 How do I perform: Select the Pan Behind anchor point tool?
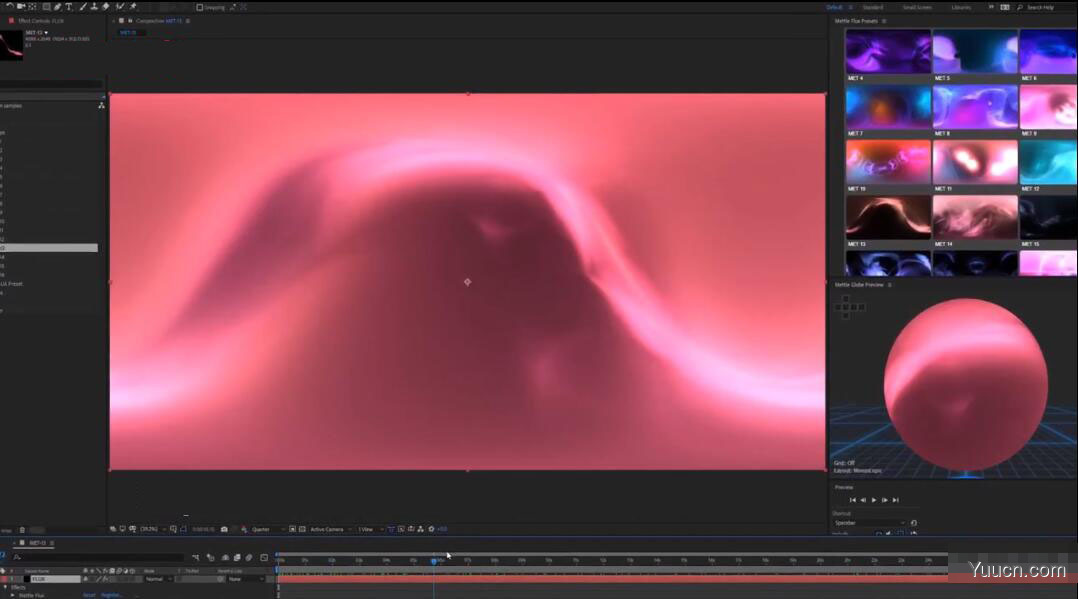32,6
